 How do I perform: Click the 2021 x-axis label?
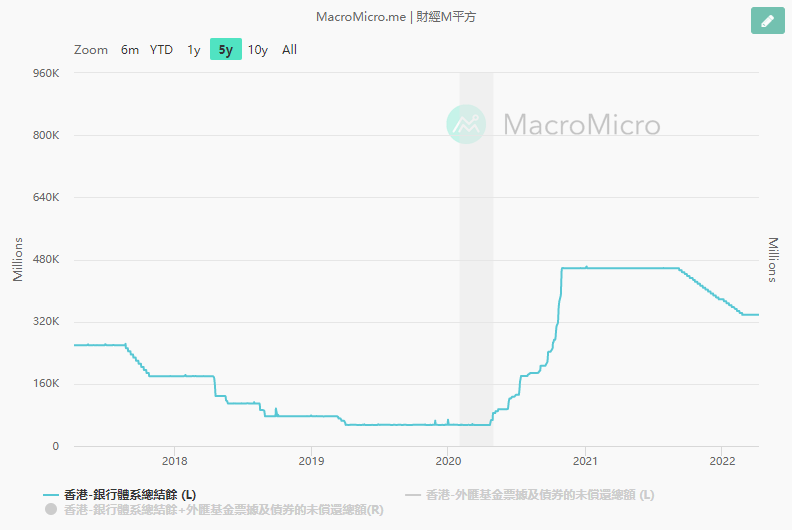click(585, 461)
